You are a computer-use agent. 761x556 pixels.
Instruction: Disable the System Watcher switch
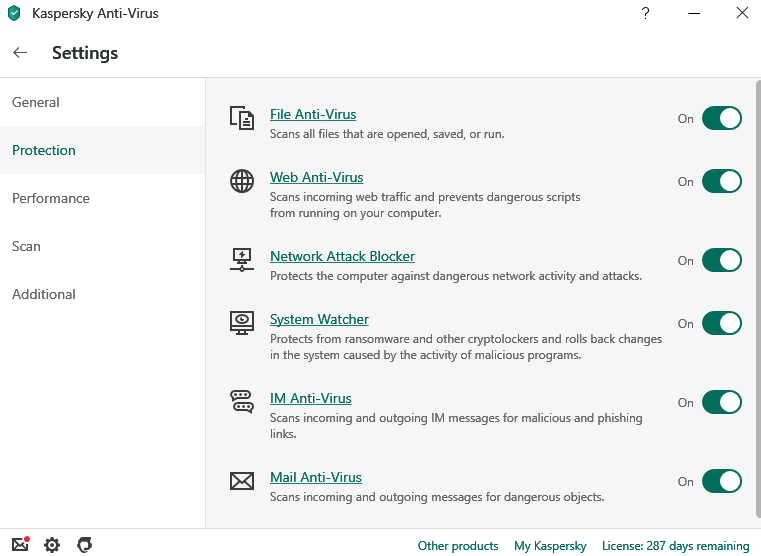722,324
